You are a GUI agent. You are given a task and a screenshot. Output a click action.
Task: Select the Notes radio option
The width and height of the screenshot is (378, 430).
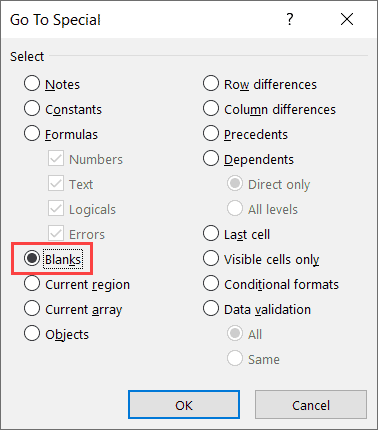pos(32,83)
